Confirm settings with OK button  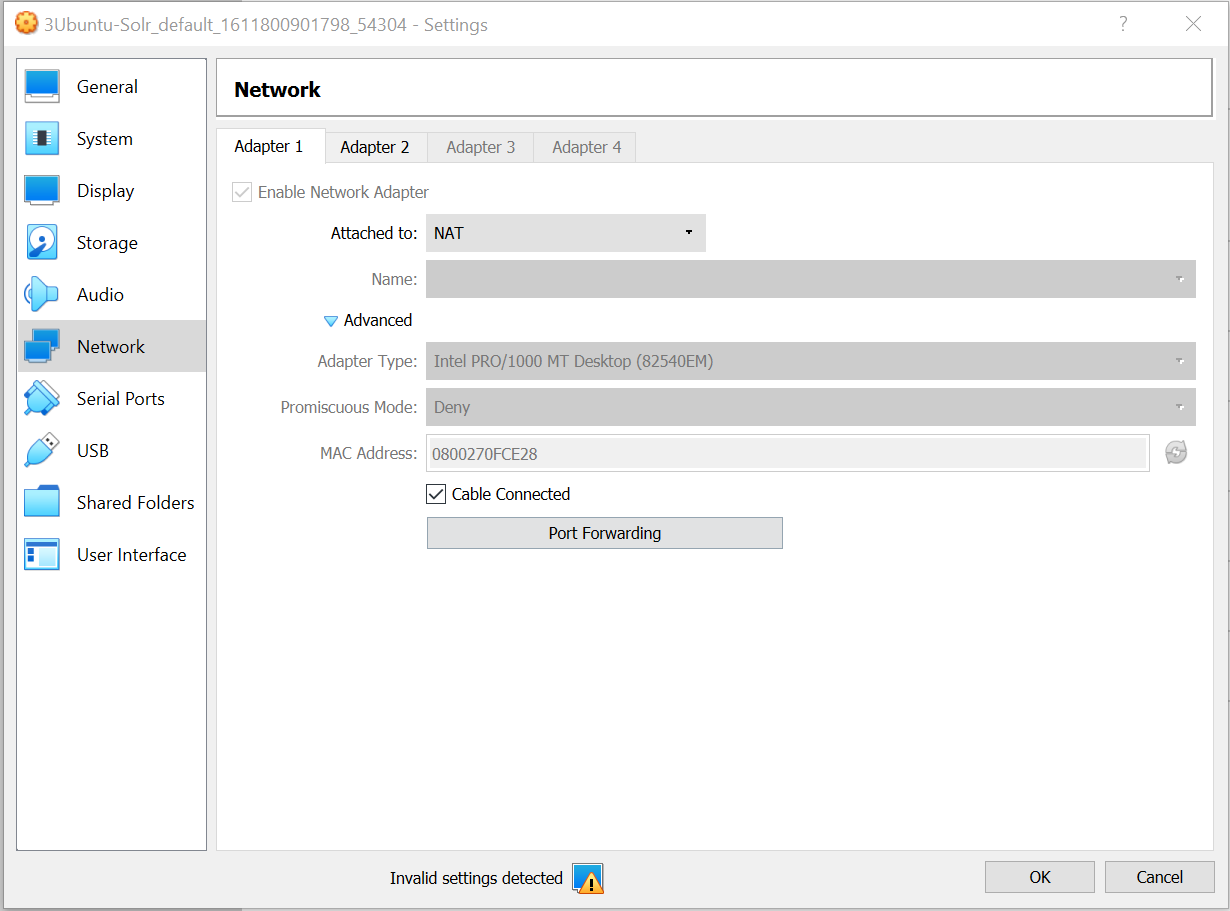click(x=1039, y=877)
